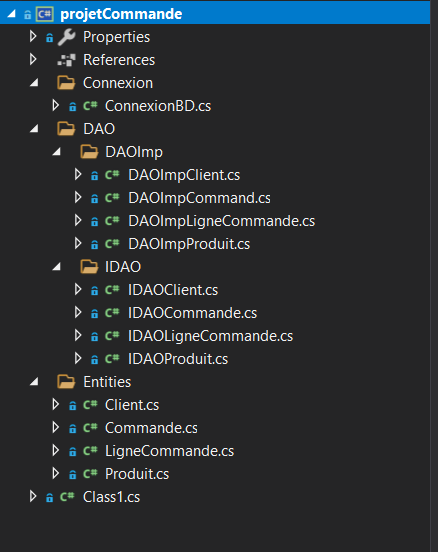Select the Class1.cs file name
The height and width of the screenshot is (552, 438).
coord(112,497)
